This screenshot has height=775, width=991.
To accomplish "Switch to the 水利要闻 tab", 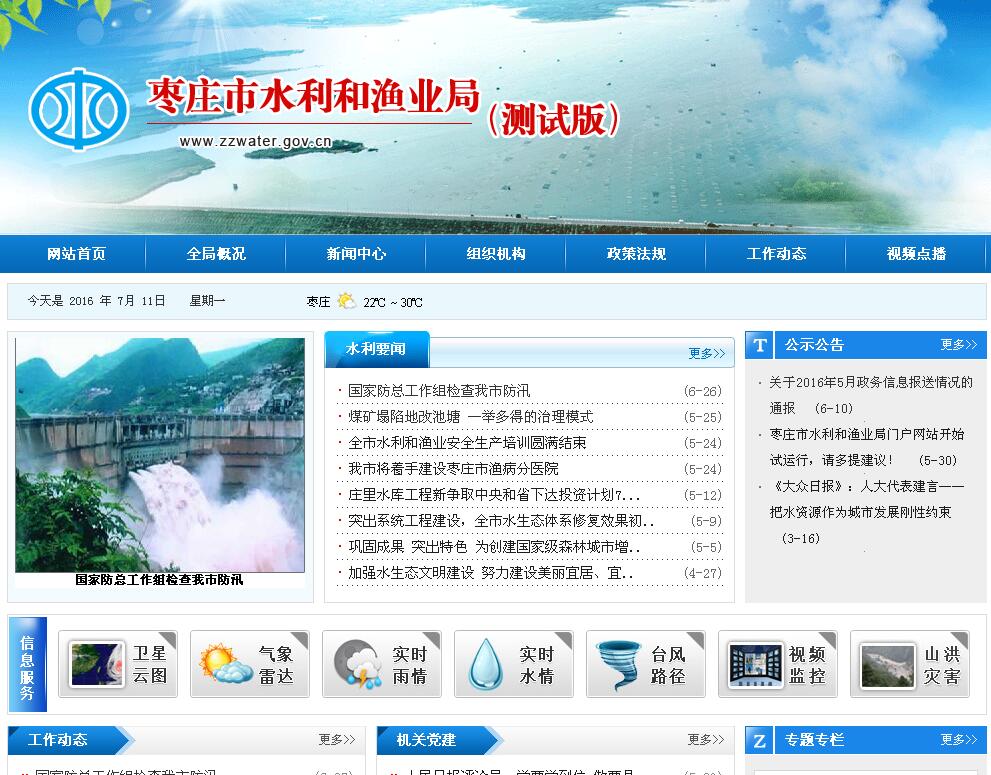I will [x=376, y=349].
